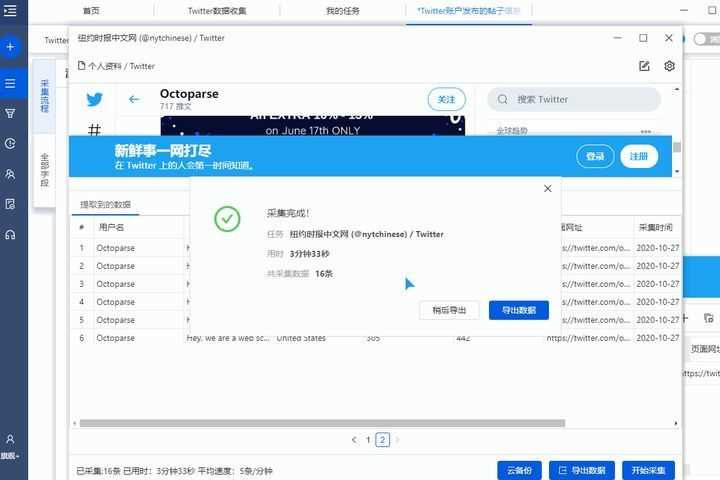Click the previous page arrow

354,440
